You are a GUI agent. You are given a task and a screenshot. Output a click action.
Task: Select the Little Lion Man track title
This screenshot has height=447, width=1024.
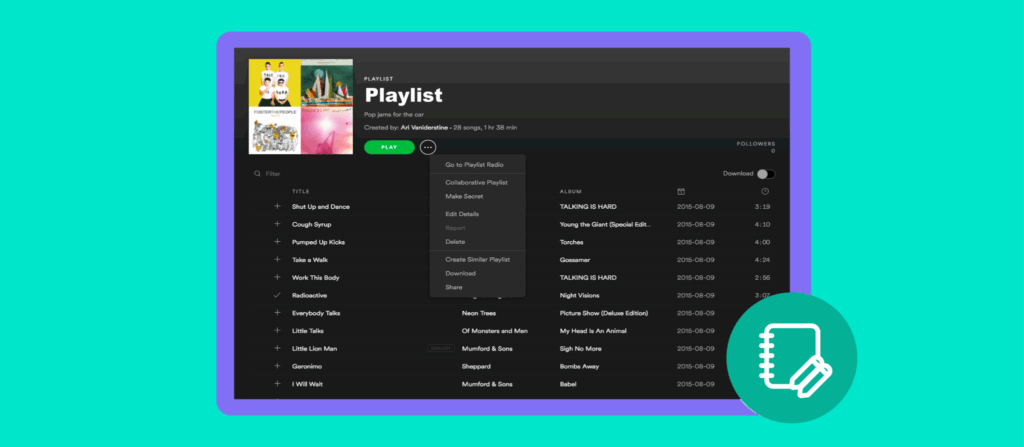tap(314, 348)
